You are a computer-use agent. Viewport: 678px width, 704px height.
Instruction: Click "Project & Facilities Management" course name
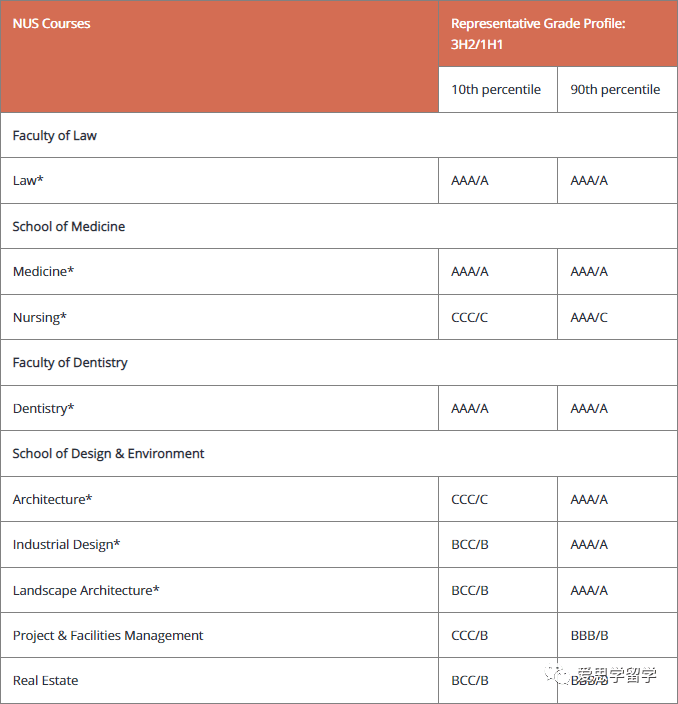pyautogui.click(x=108, y=636)
